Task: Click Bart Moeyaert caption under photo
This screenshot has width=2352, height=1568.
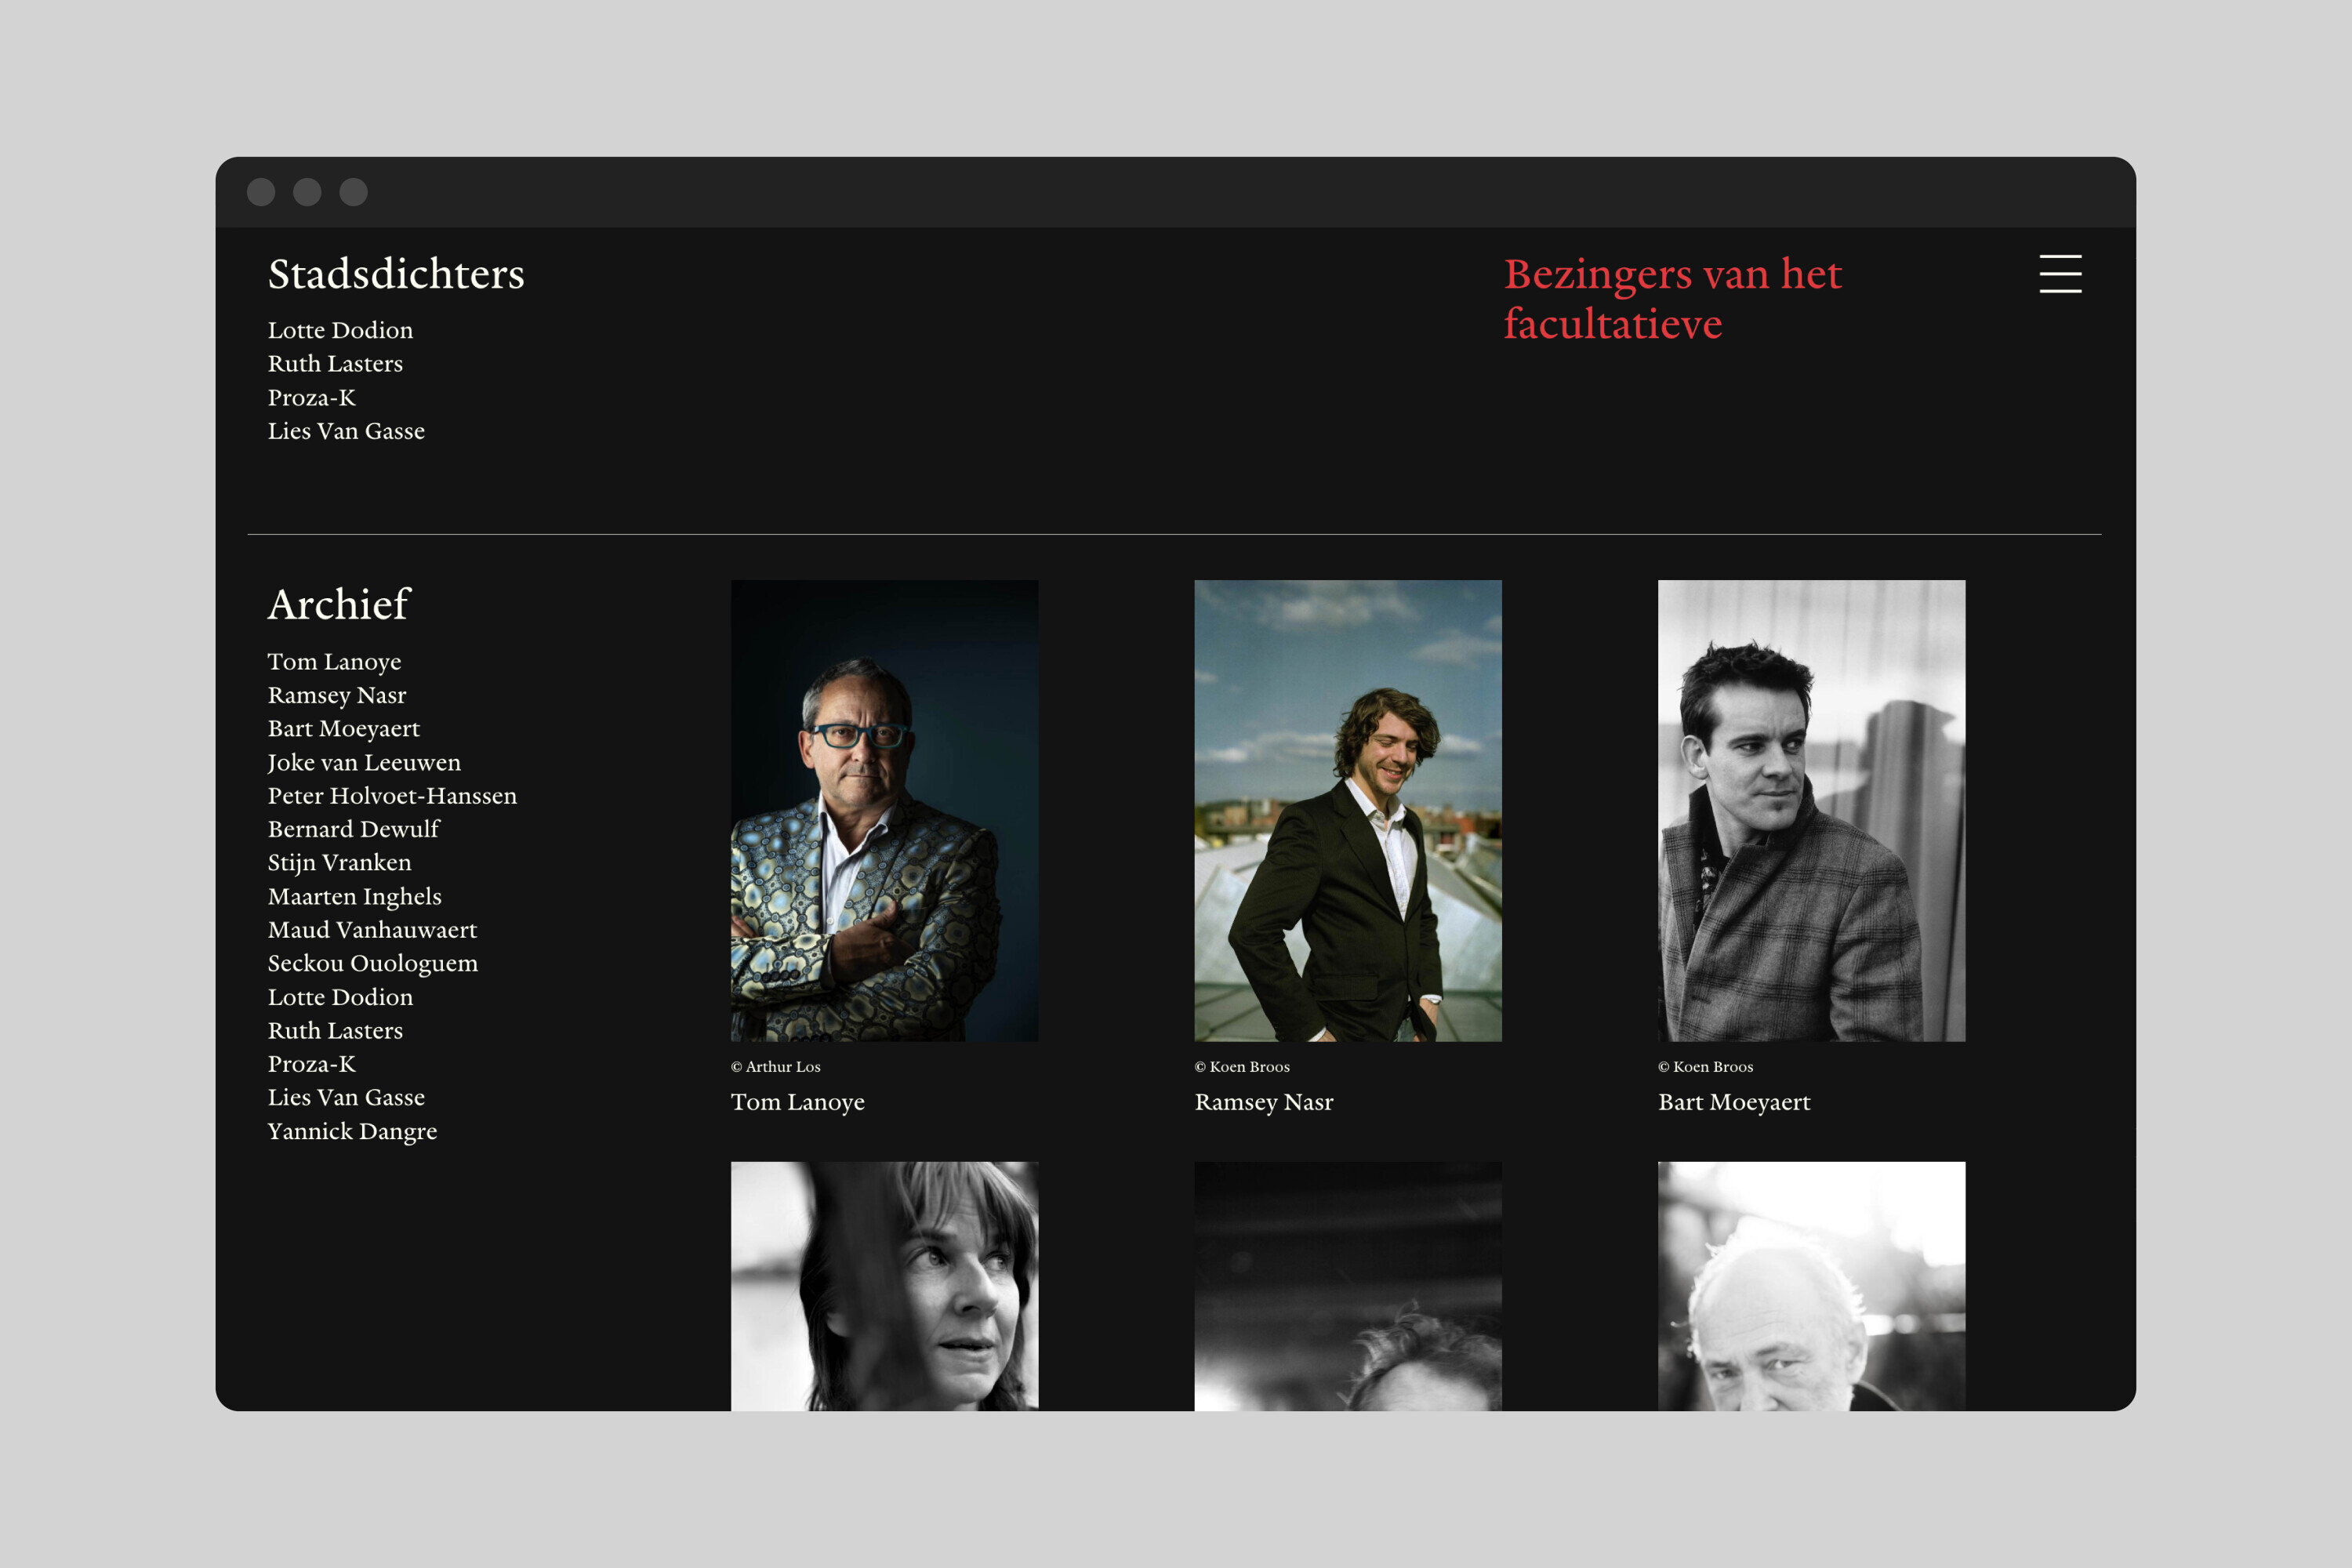Action: (x=1734, y=1102)
